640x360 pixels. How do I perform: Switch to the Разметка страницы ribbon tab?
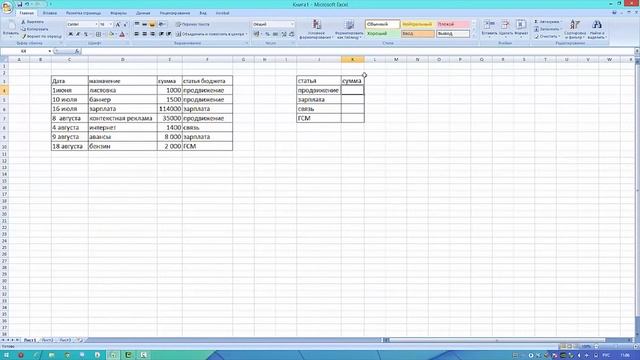83,13
